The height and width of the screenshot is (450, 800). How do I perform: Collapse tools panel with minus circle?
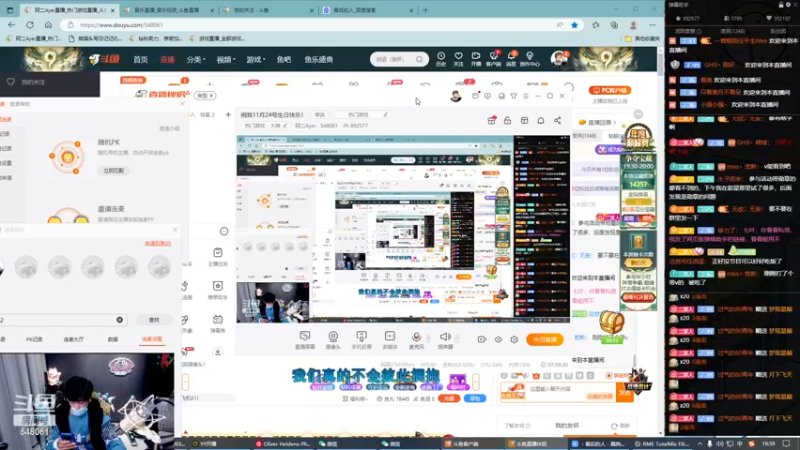tap(224, 231)
